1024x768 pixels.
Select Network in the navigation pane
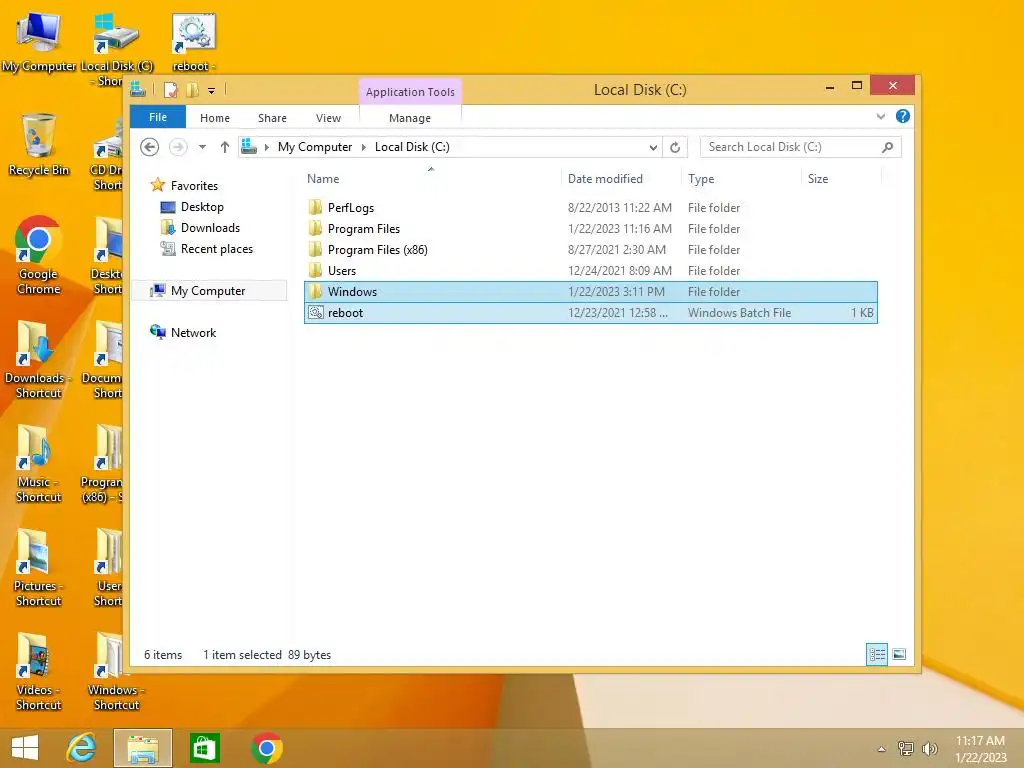click(193, 332)
